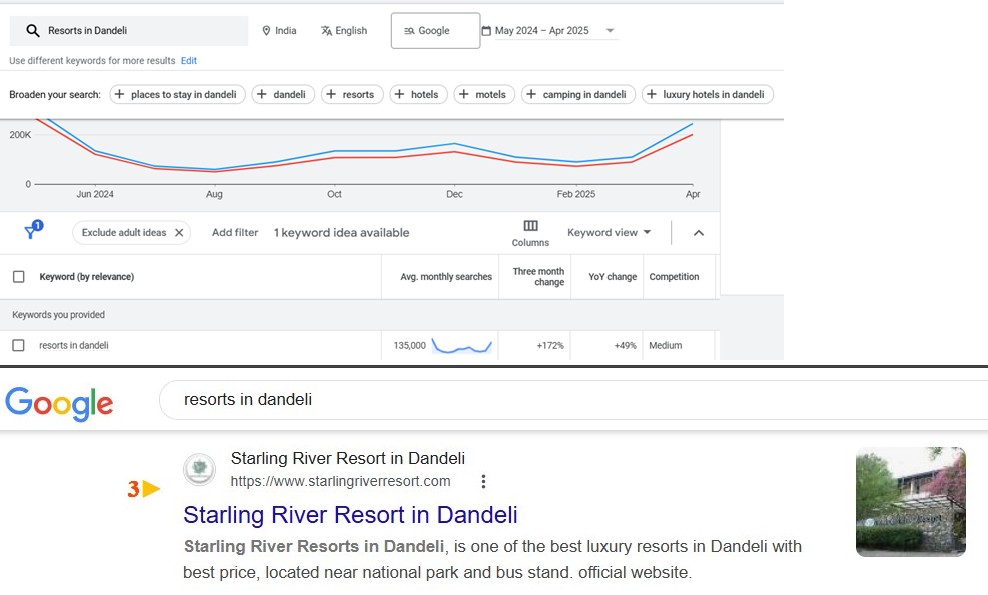Click the Google logo
The image size is (988, 595).
[59, 403]
